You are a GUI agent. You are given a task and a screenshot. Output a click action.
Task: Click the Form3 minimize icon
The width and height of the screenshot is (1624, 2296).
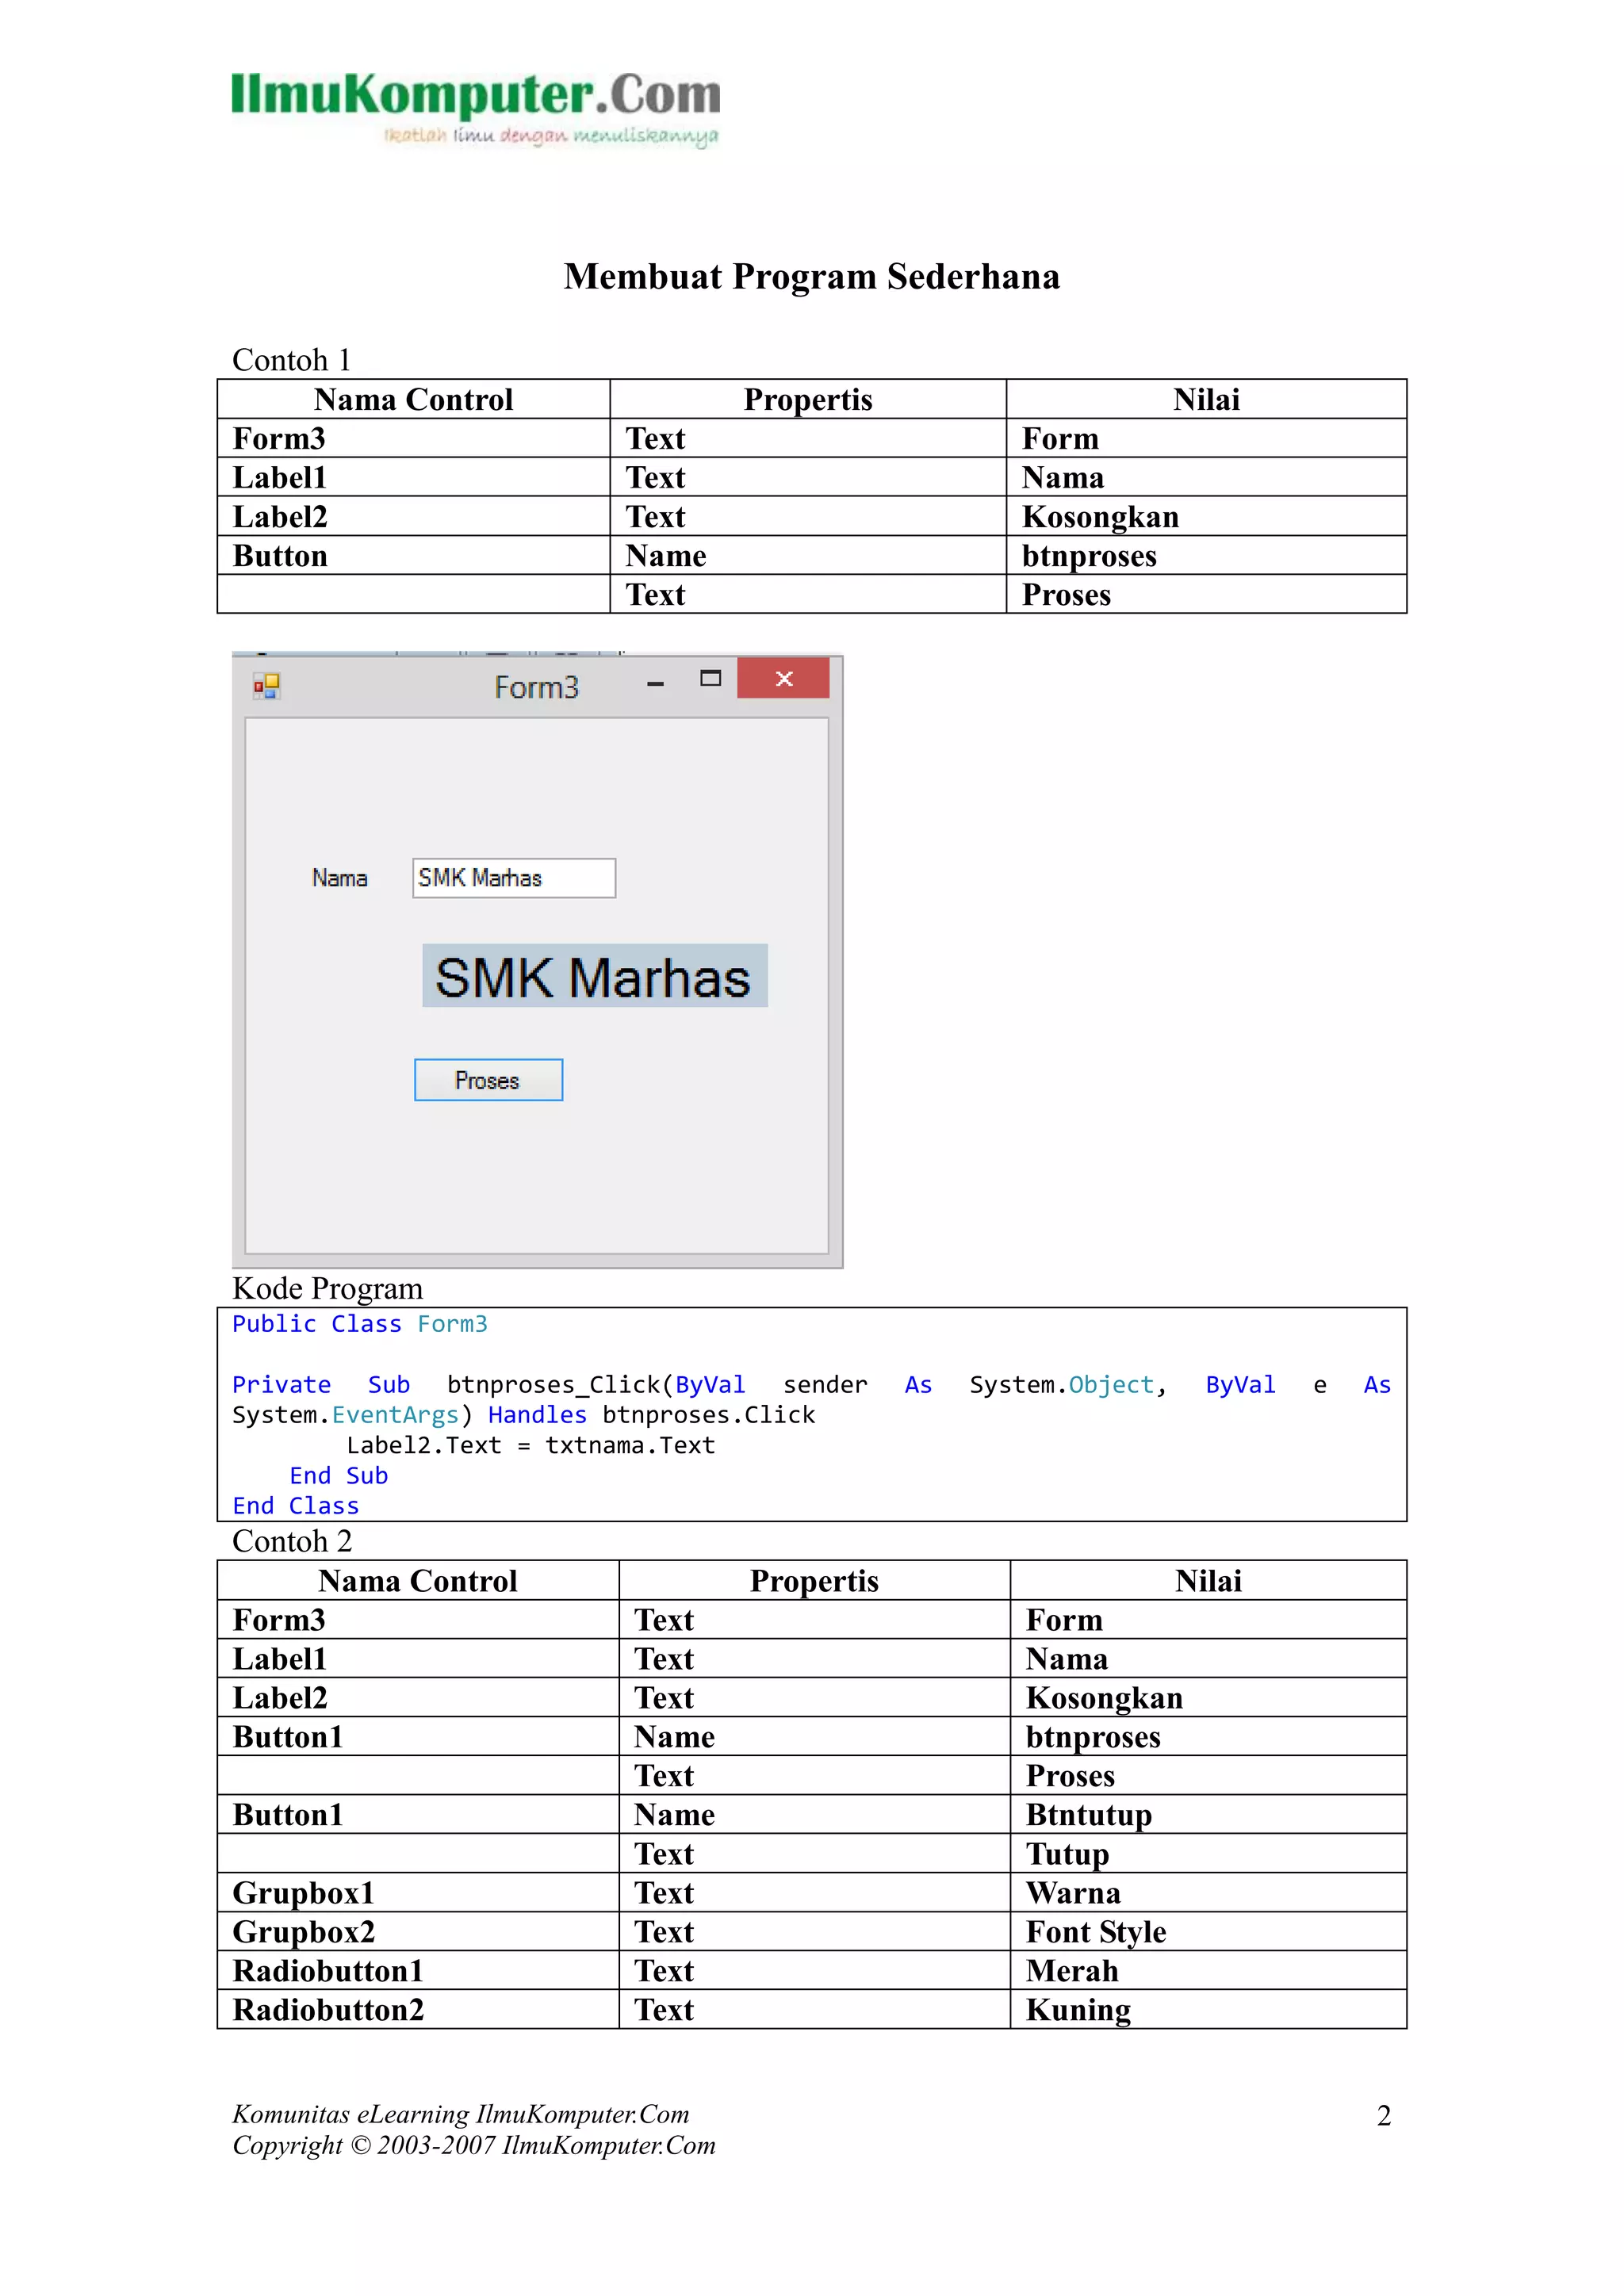tap(655, 684)
